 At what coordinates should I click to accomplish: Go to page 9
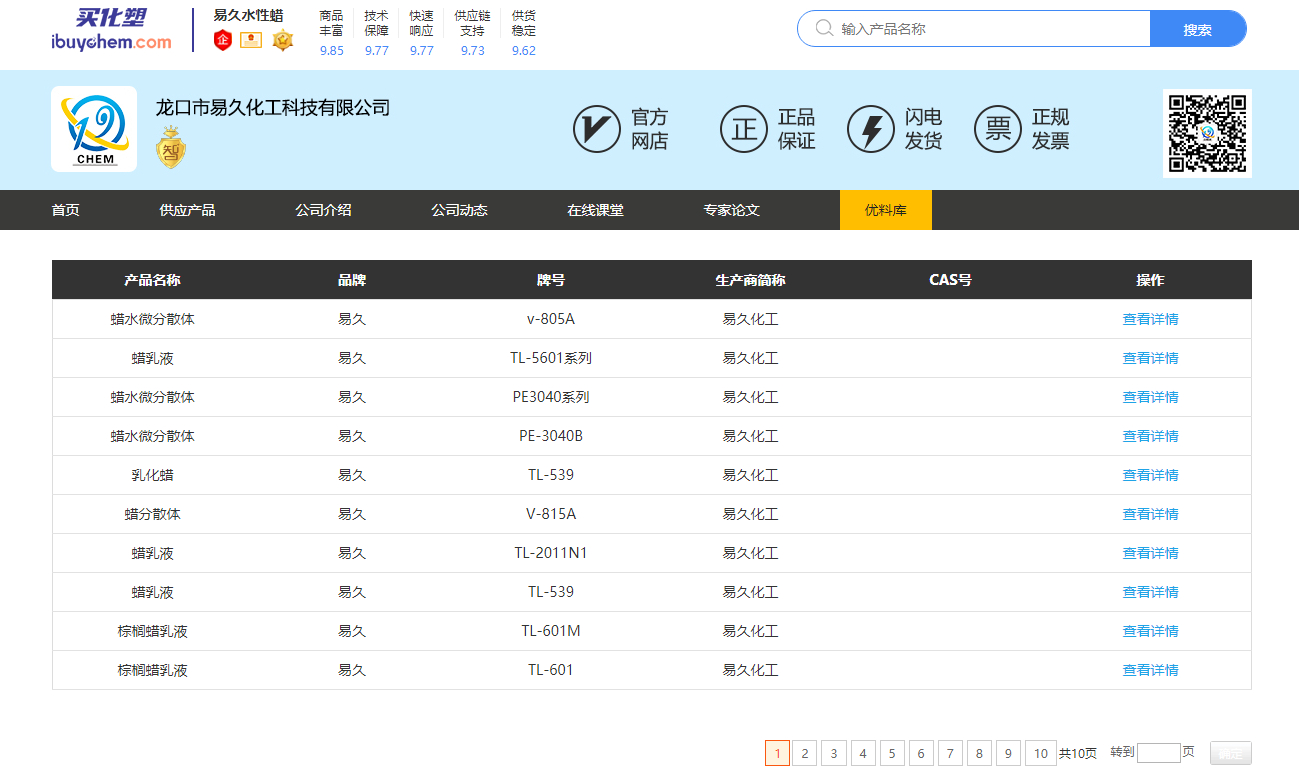coord(1008,753)
